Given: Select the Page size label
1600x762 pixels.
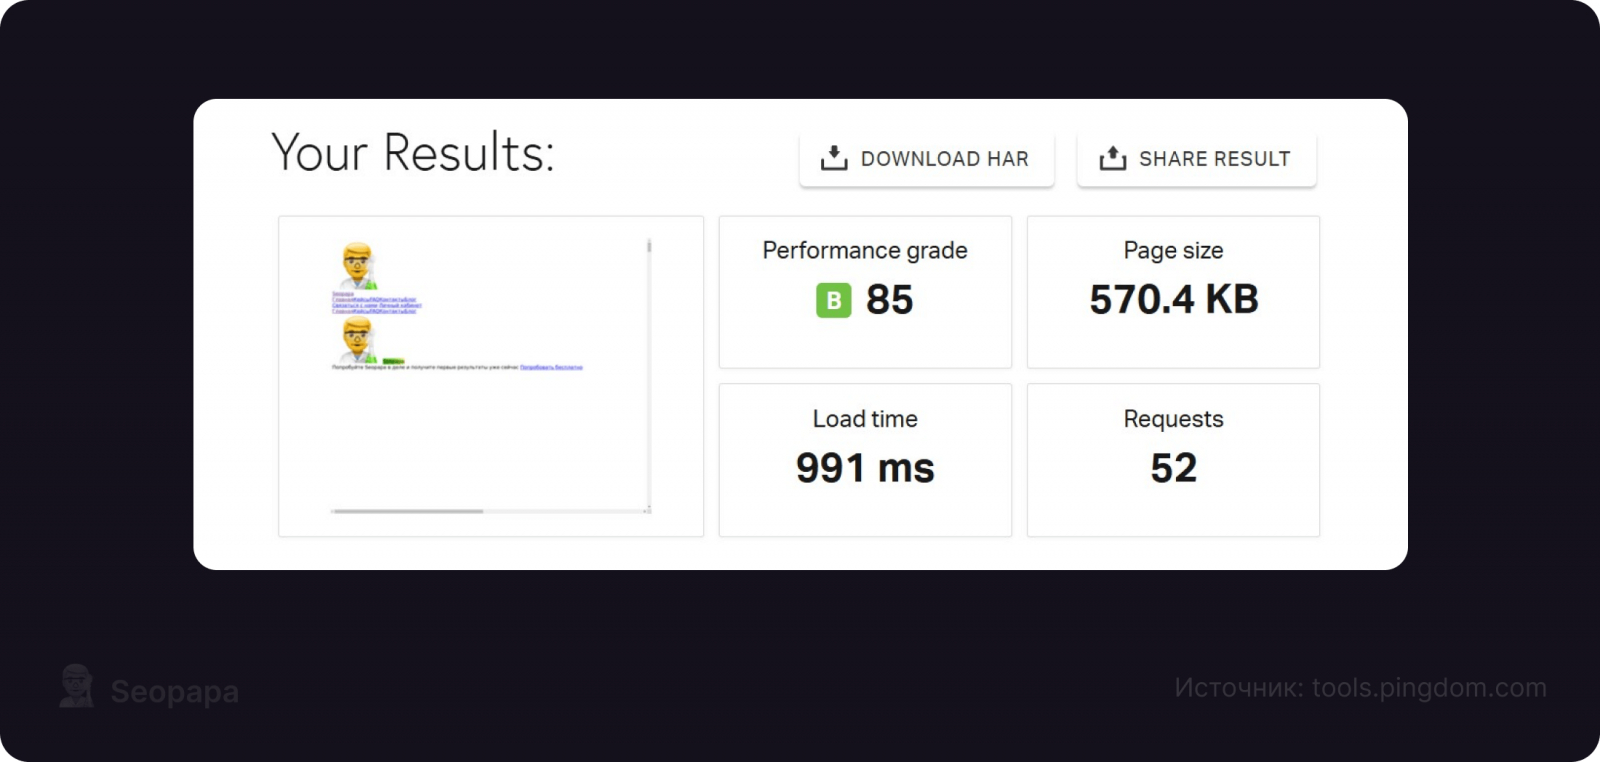Looking at the screenshot, I should tap(1173, 250).
